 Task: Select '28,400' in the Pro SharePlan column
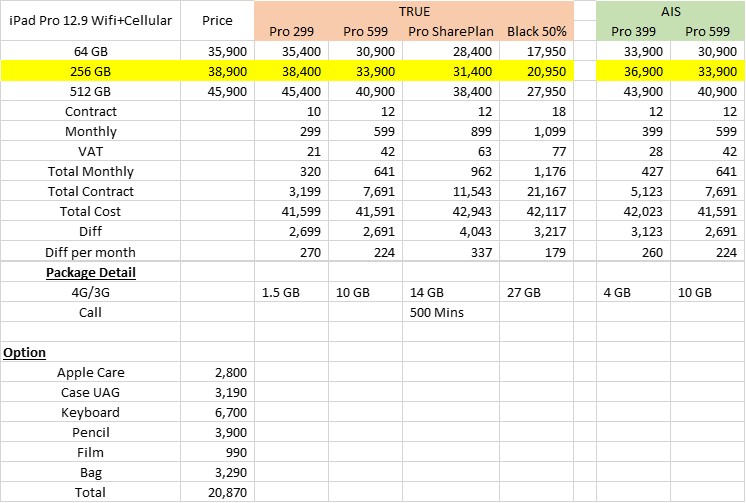pyautogui.click(x=451, y=51)
